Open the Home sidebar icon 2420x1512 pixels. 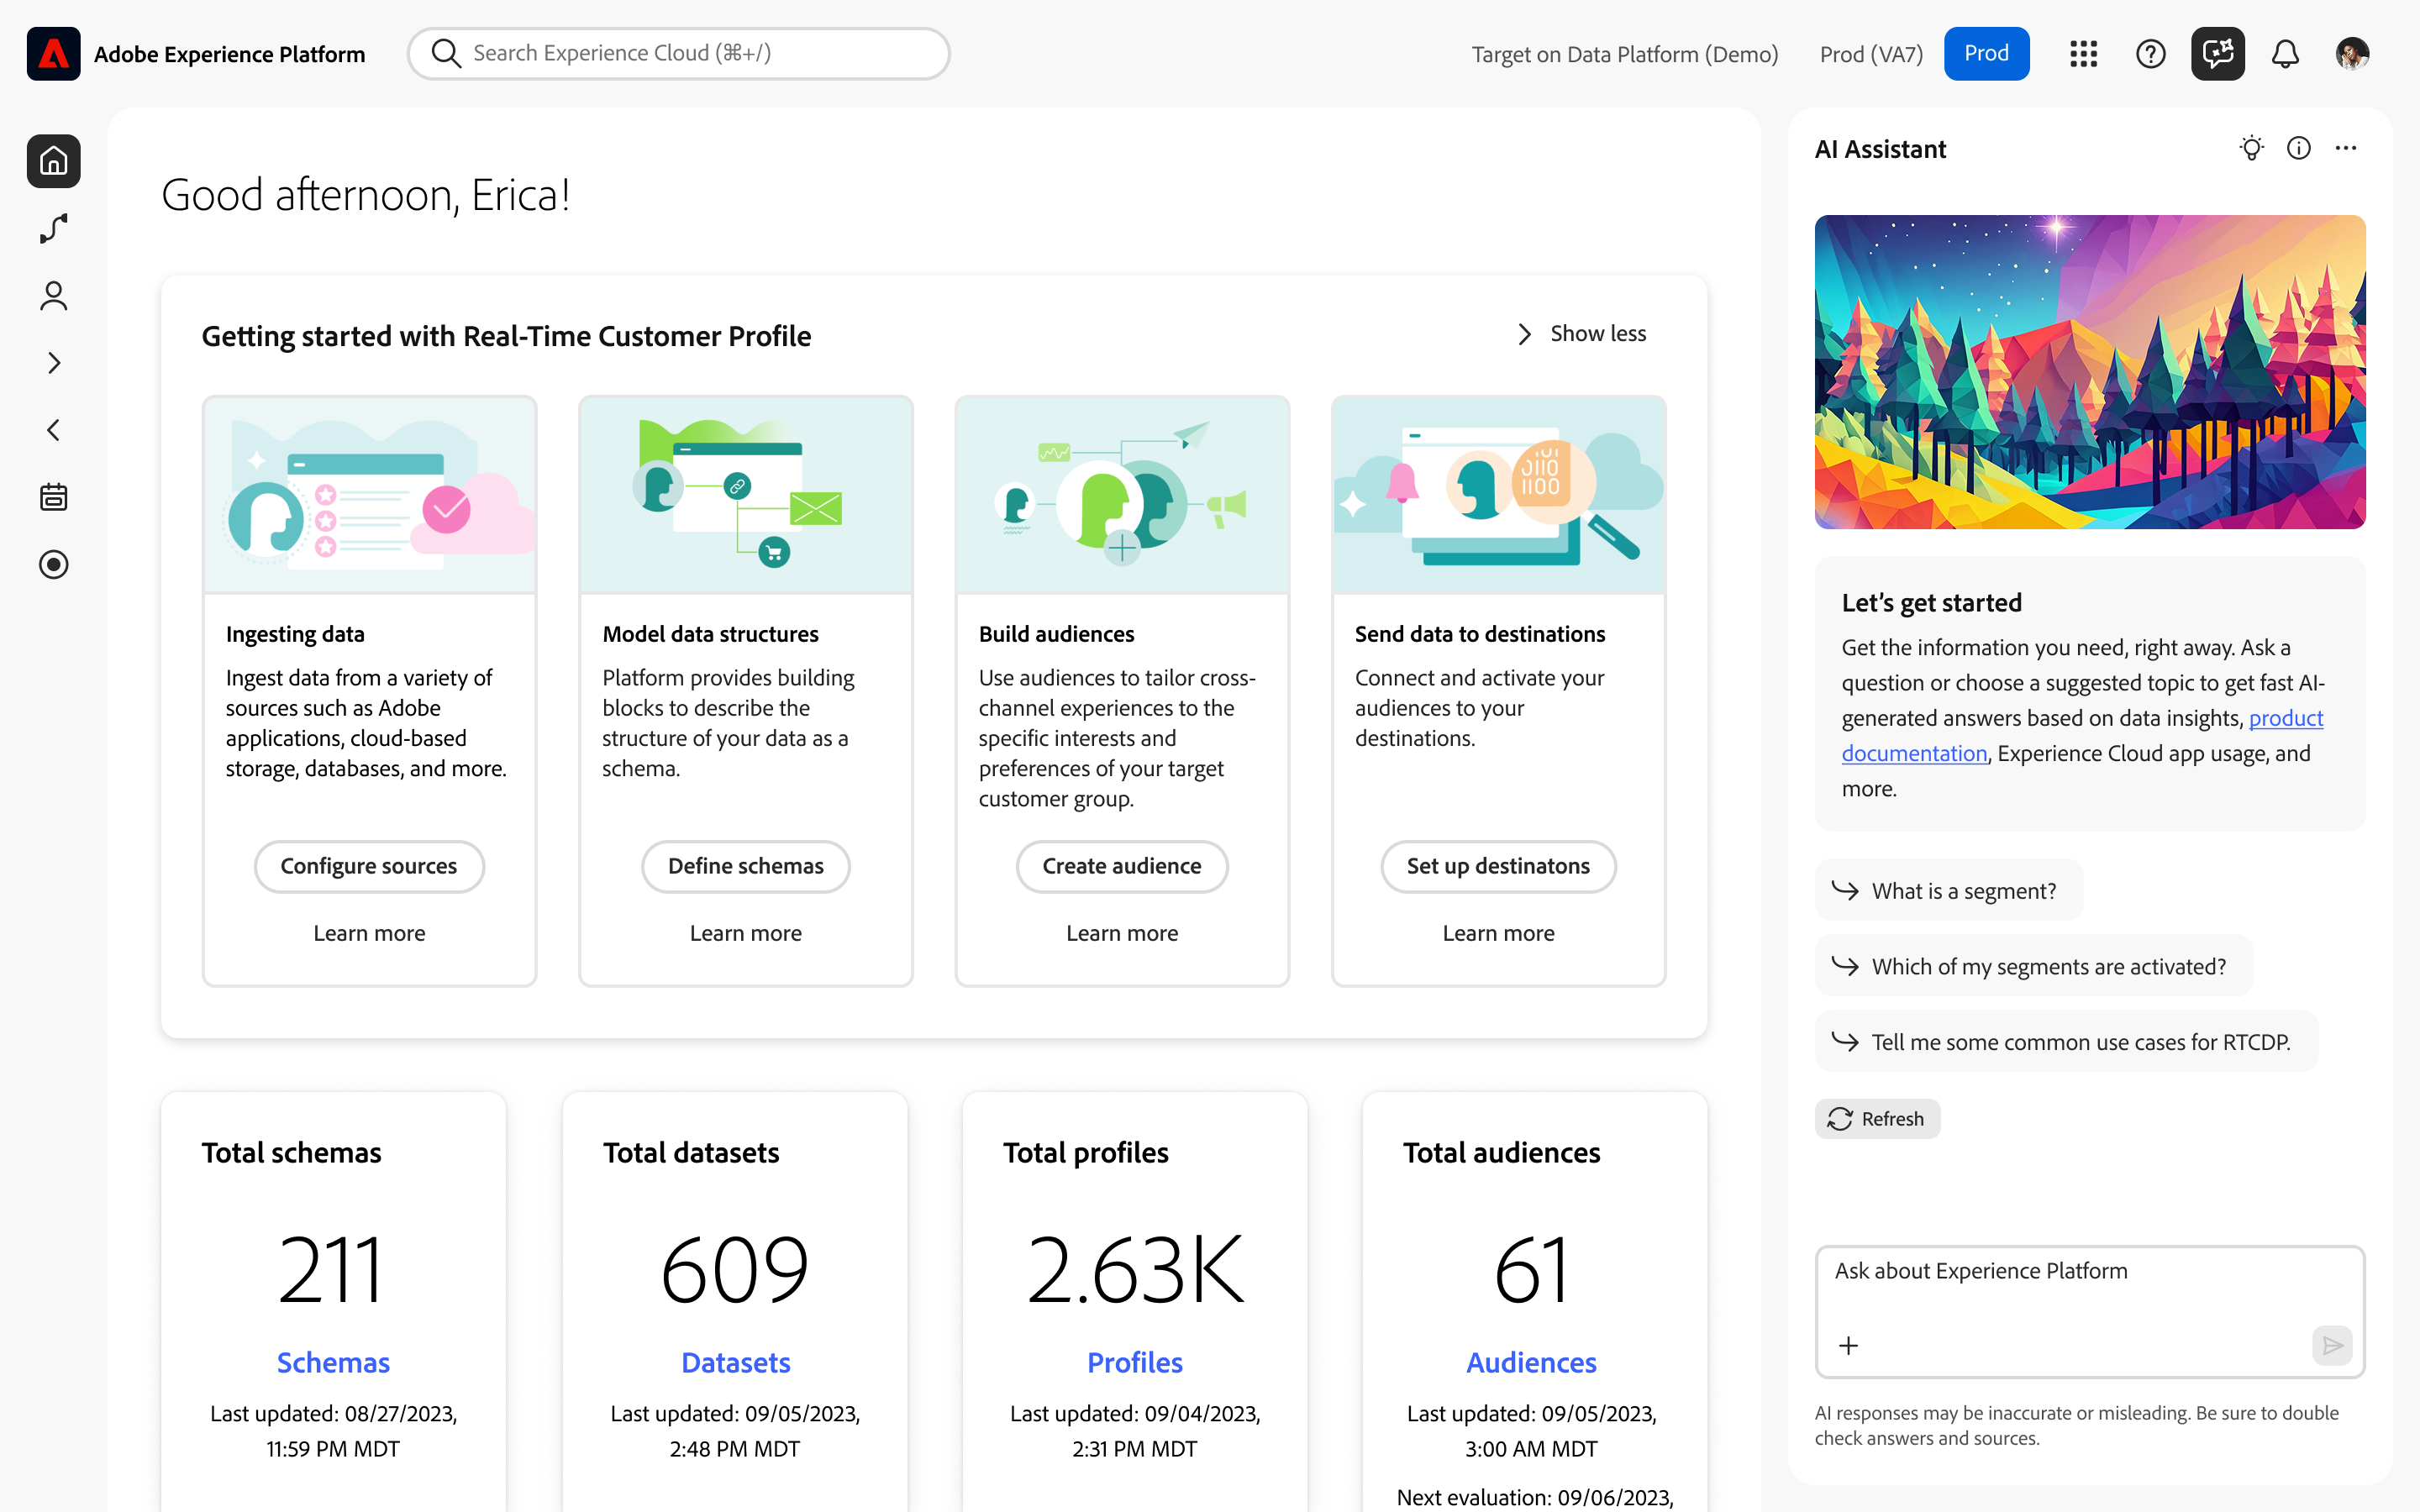(54, 161)
